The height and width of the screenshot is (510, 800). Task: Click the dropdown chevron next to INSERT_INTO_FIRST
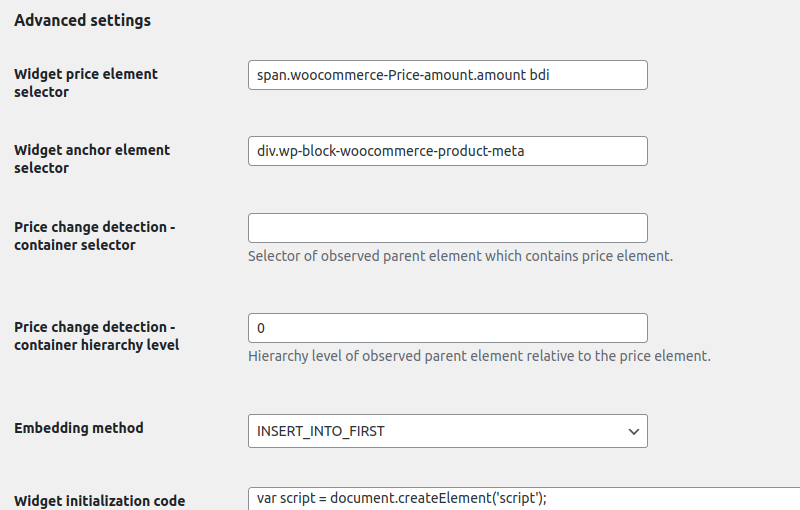click(x=634, y=431)
